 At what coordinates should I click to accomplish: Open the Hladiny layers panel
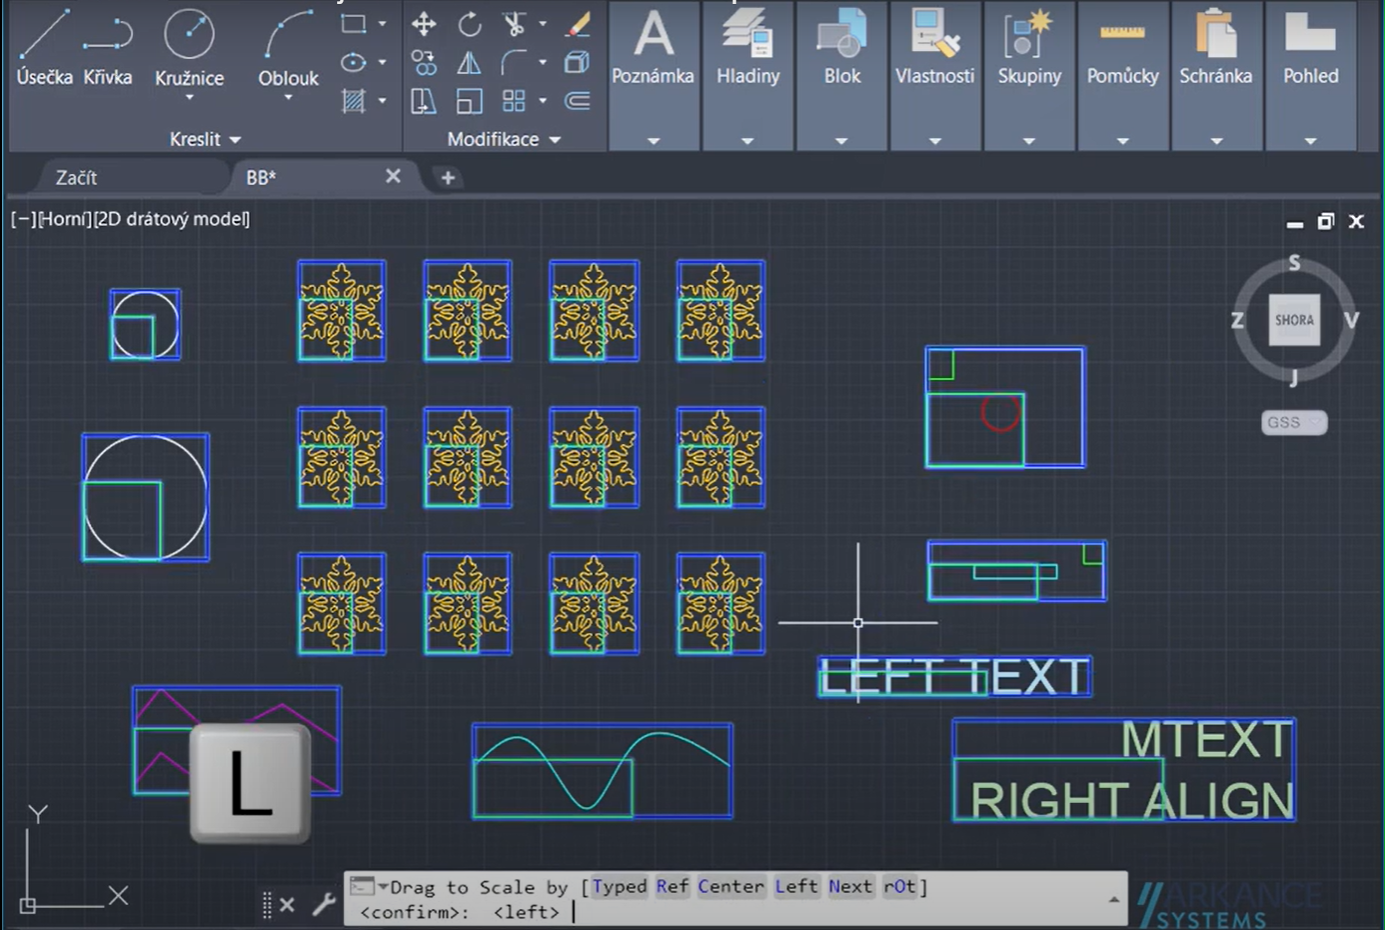[x=748, y=76]
